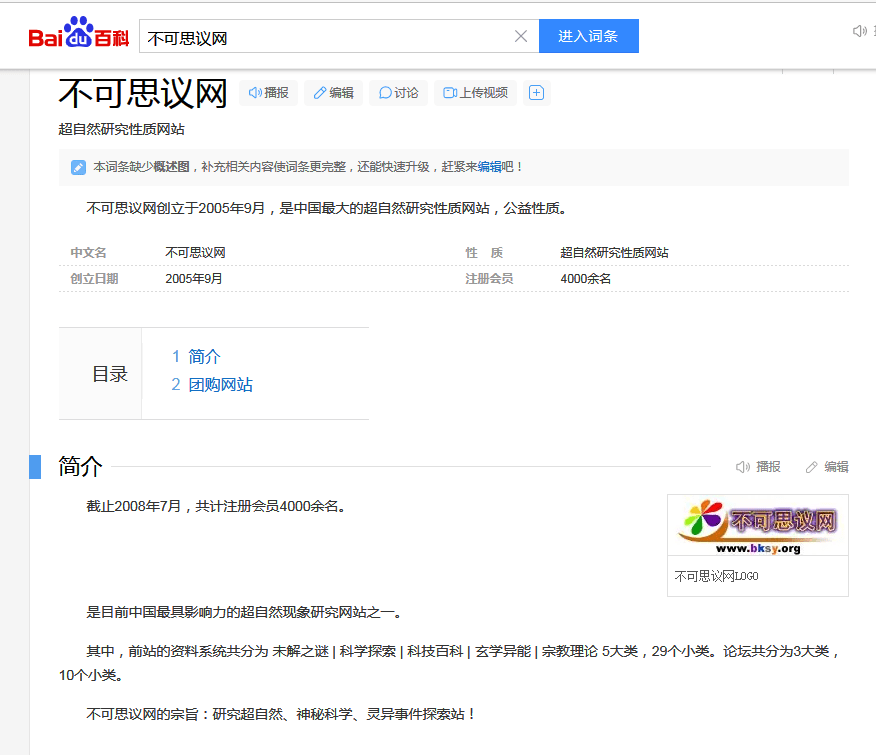Jump to 团购网站 in the table of contents
Viewport: 876px width, 755px height.
[220, 385]
